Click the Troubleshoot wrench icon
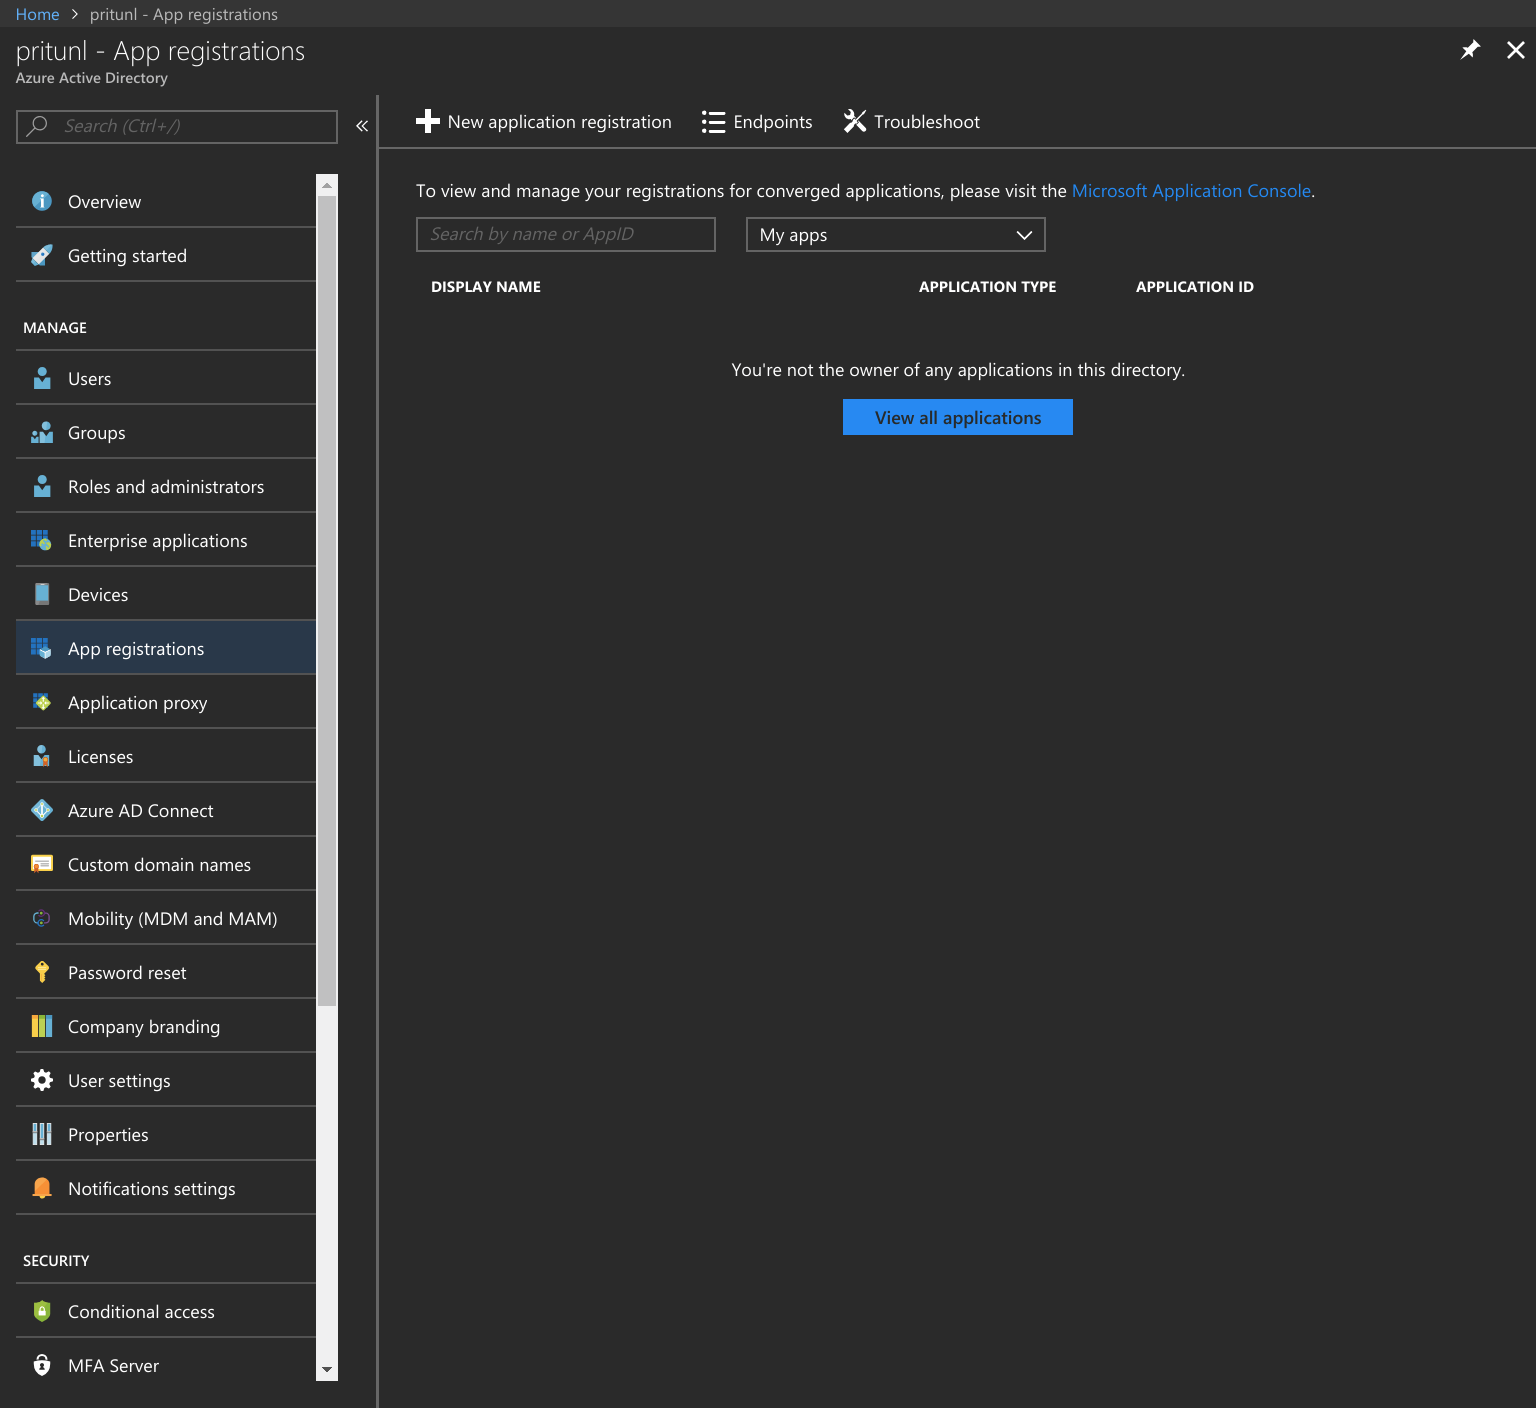The image size is (1536, 1408). click(x=854, y=122)
